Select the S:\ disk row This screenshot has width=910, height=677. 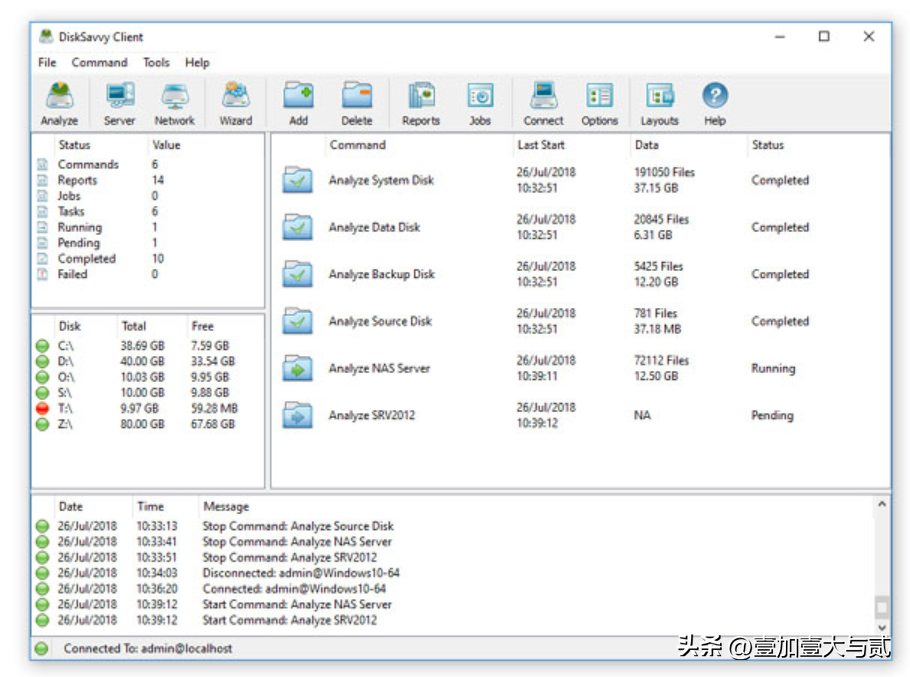[x=148, y=393]
